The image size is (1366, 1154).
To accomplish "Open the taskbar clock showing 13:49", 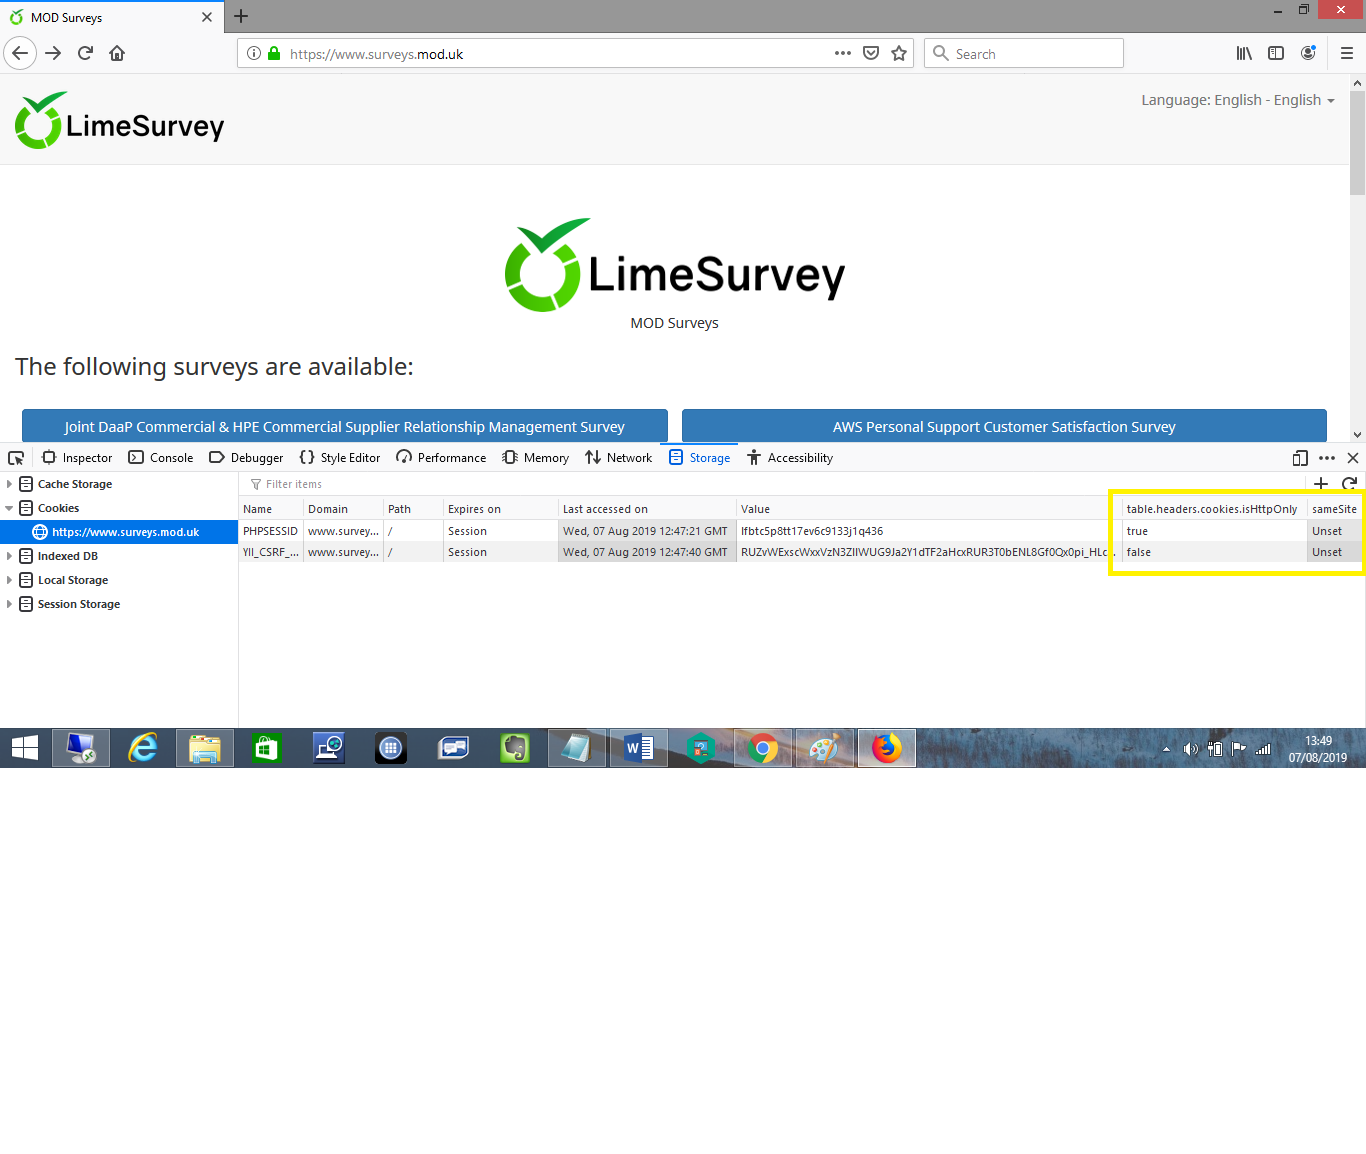I will click(x=1318, y=749).
